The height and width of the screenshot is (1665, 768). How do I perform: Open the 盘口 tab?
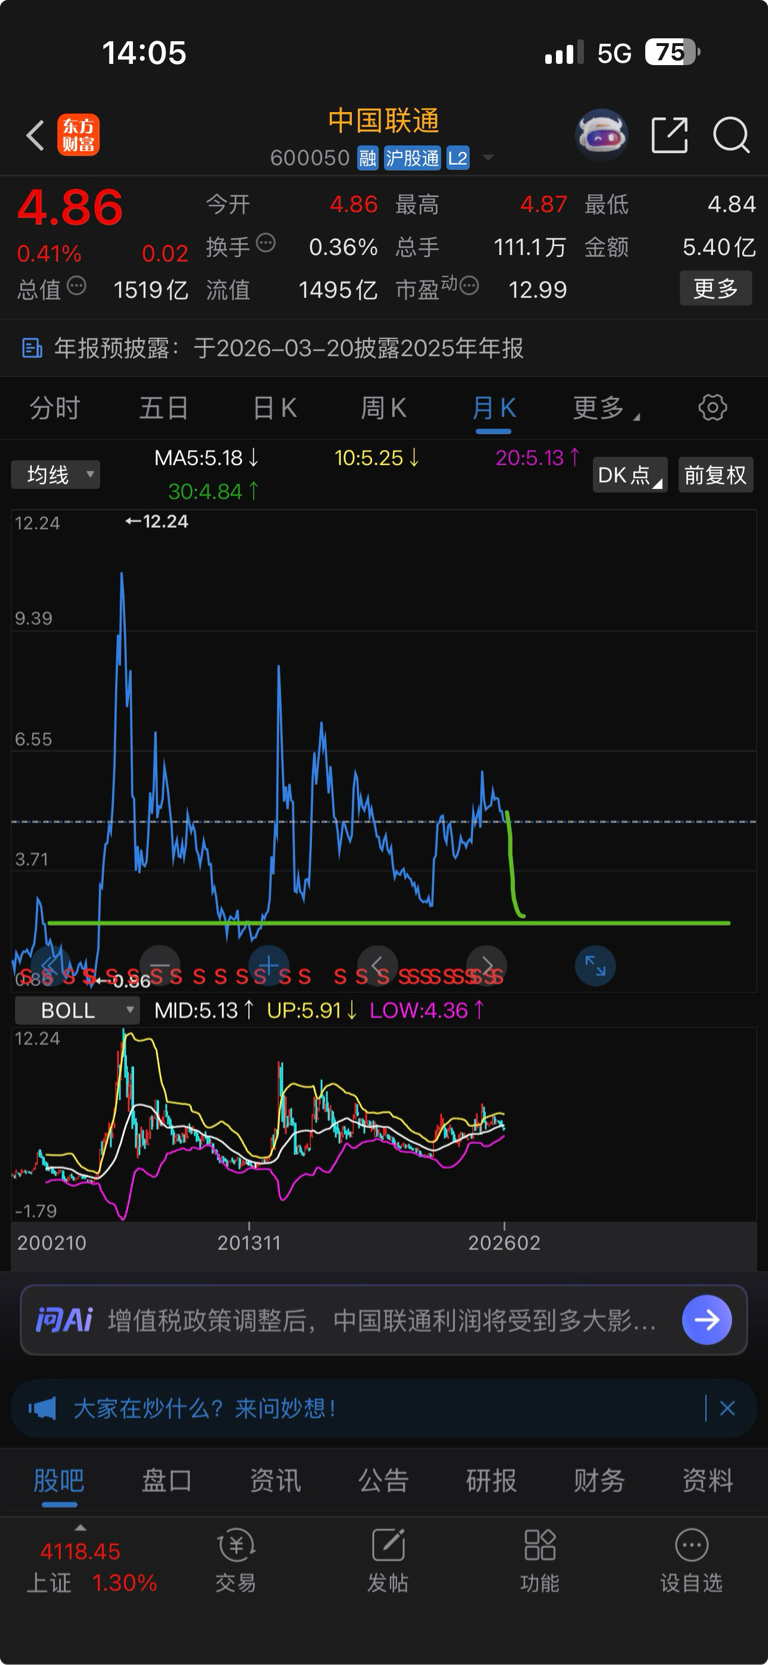click(x=167, y=1480)
